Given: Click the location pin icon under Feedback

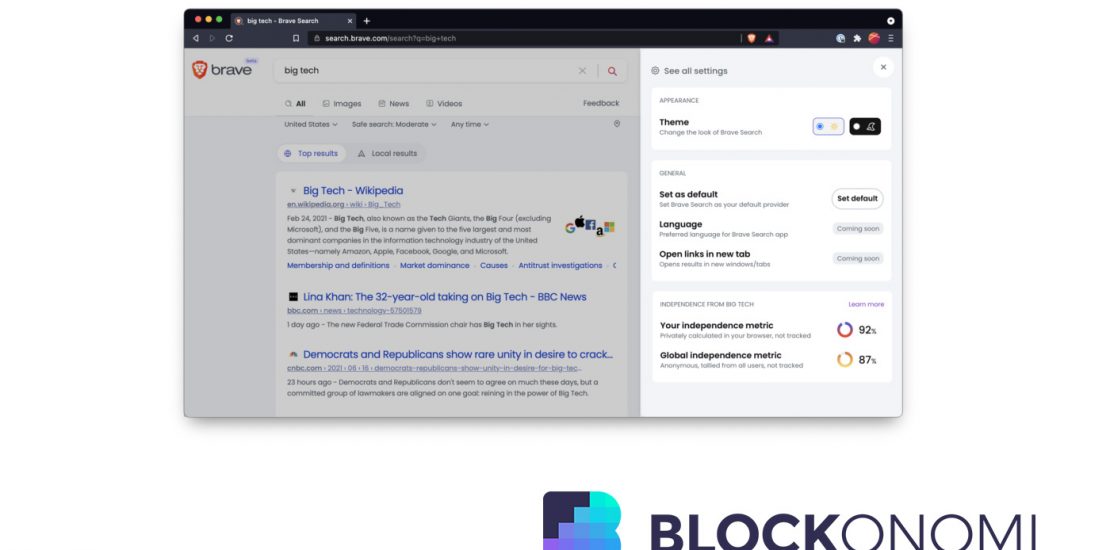Looking at the screenshot, I should [617, 124].
